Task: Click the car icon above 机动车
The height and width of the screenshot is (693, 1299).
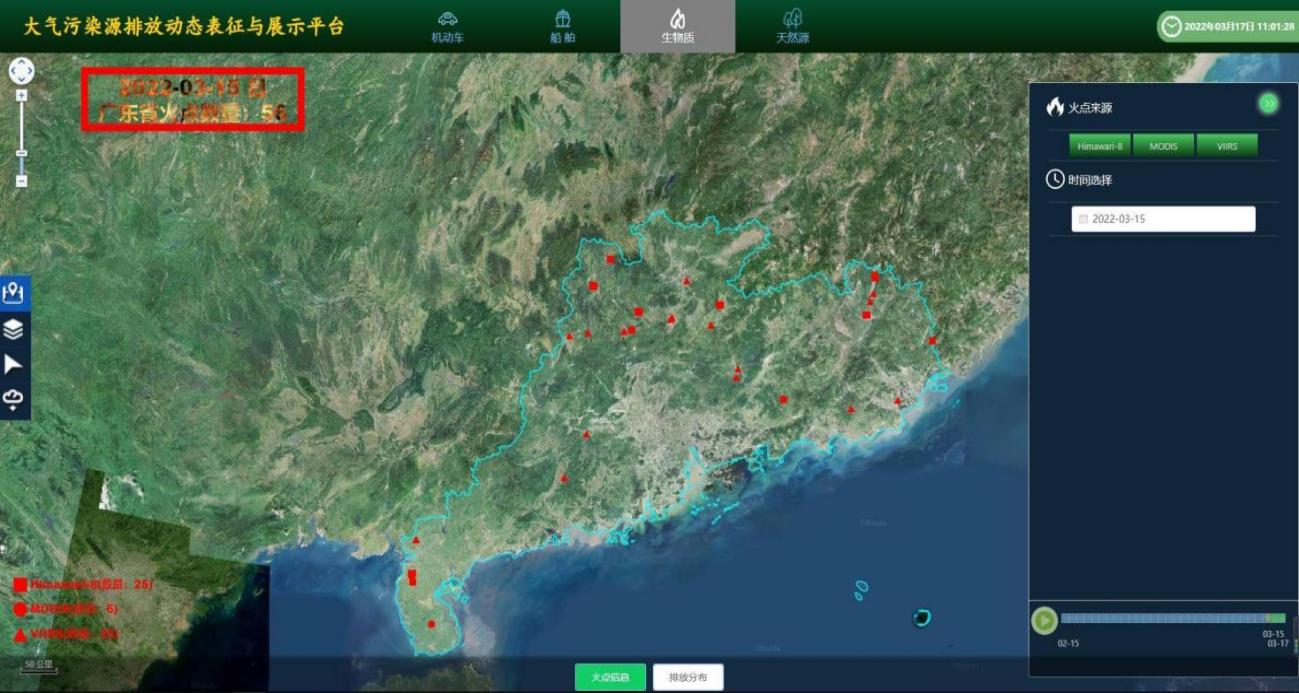Action: pos(448,18)
